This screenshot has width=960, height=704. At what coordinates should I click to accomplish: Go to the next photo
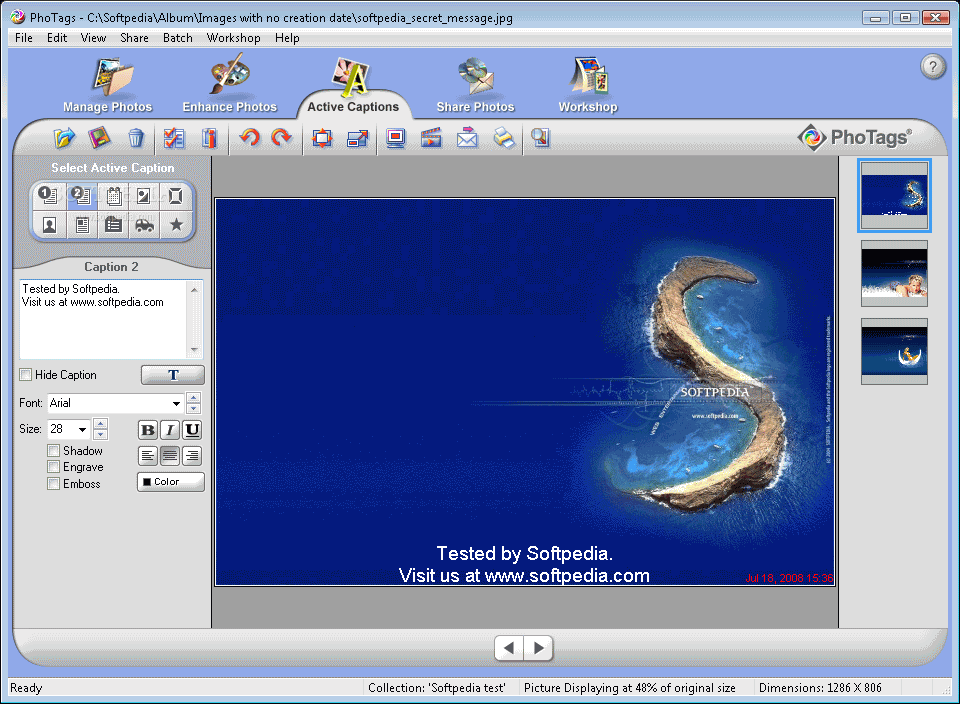pos(538,648)
